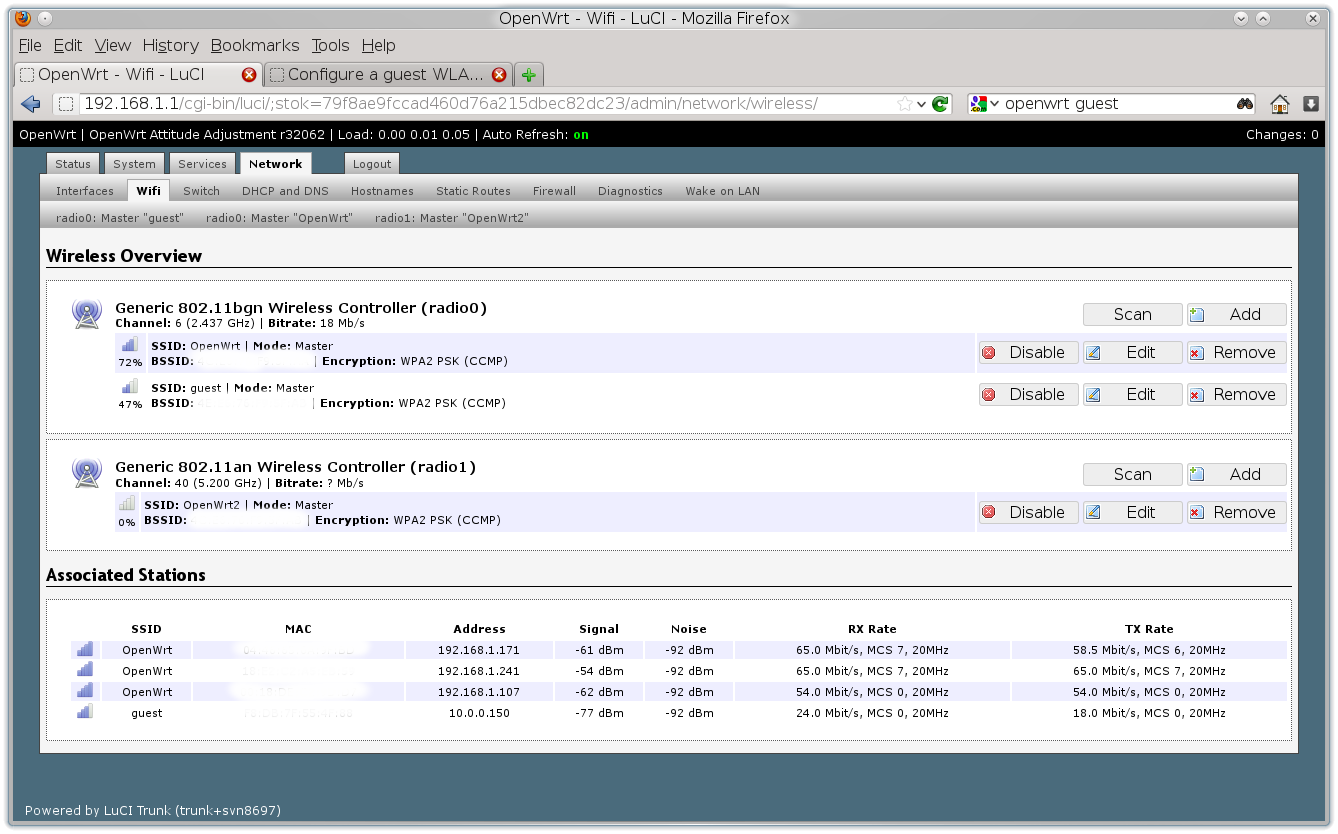Click the Firefox back arrow button
This screenshot has height=834, width=1338.
[x=30, y=104]
